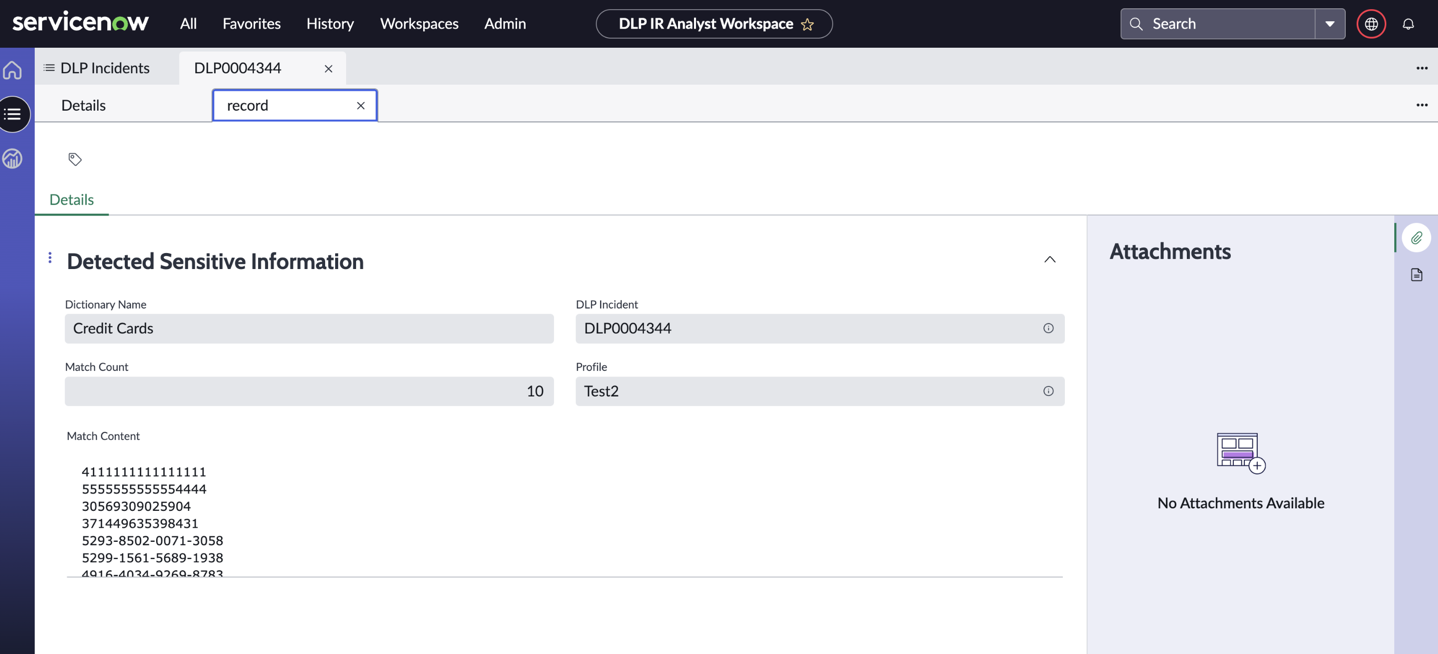Viewport: 1438px width, 654px height.
Task: Show info for the Profile reference
Action: coord(1048,391)
